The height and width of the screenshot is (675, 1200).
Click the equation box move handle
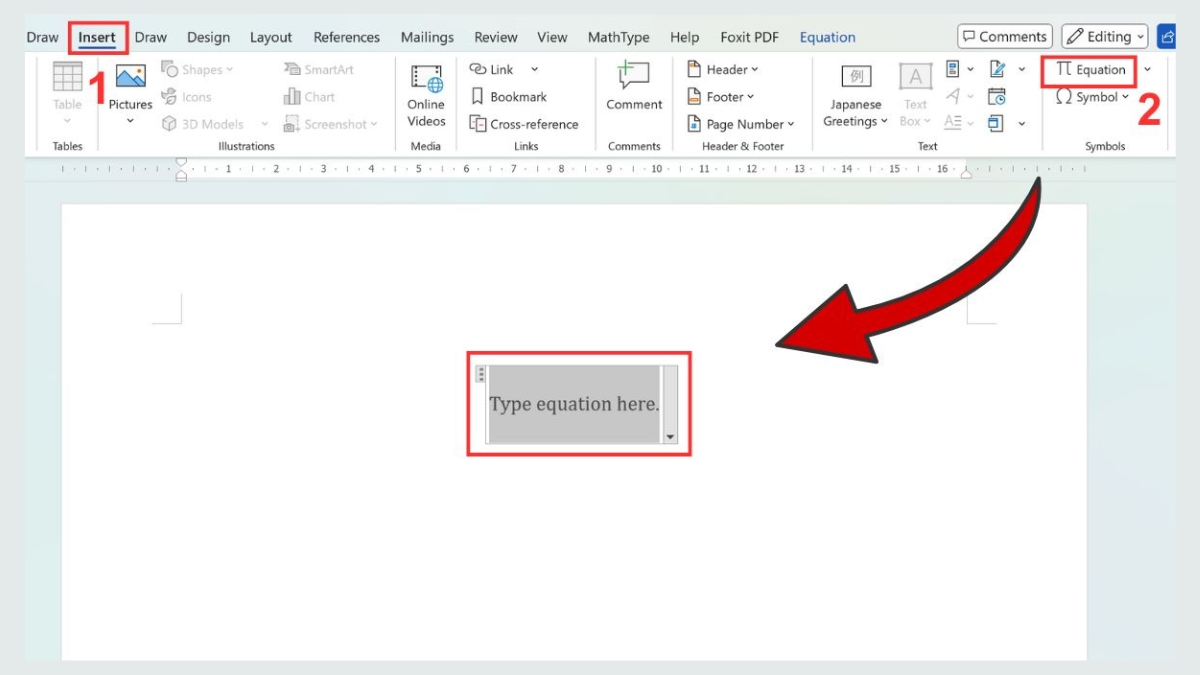[x=481, y=374]
